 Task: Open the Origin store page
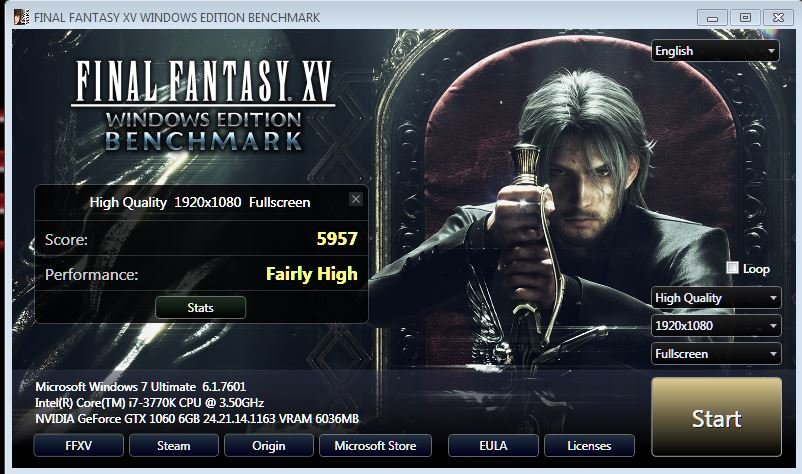click(269, 445)
